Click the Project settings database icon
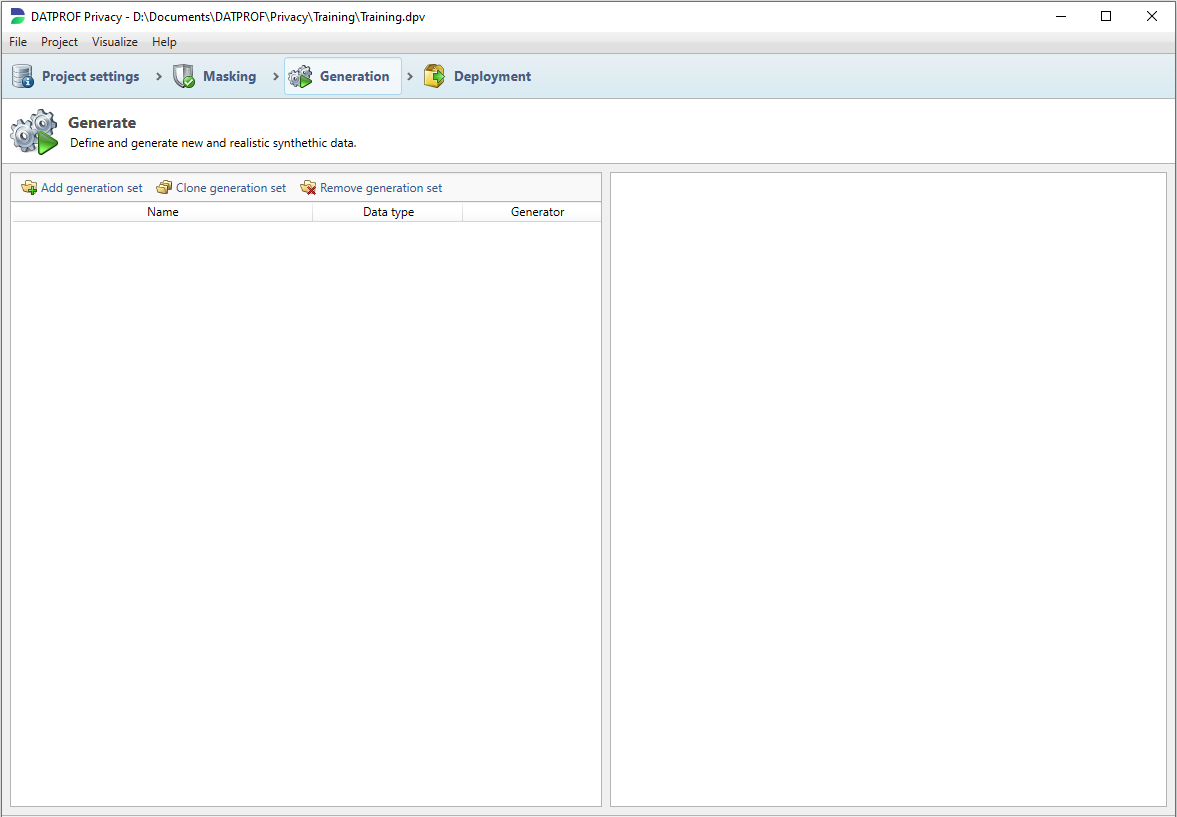Viewport: 1177px width, 817px height. coord(23,76)
